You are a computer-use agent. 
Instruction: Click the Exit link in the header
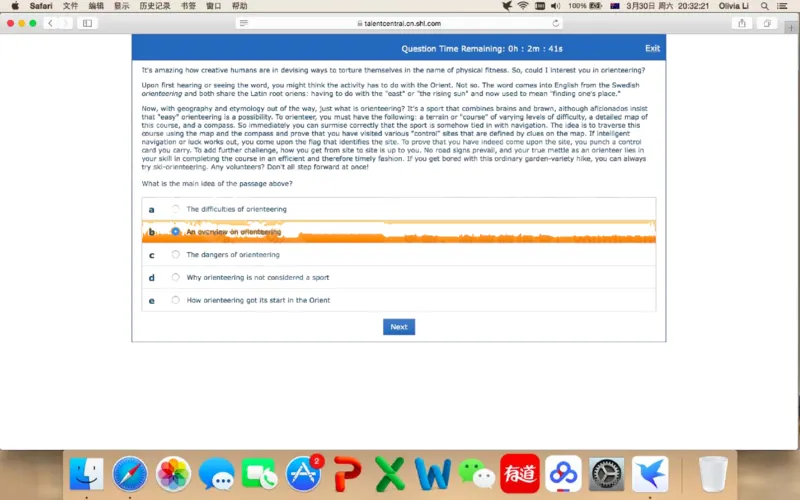(652, 48)
